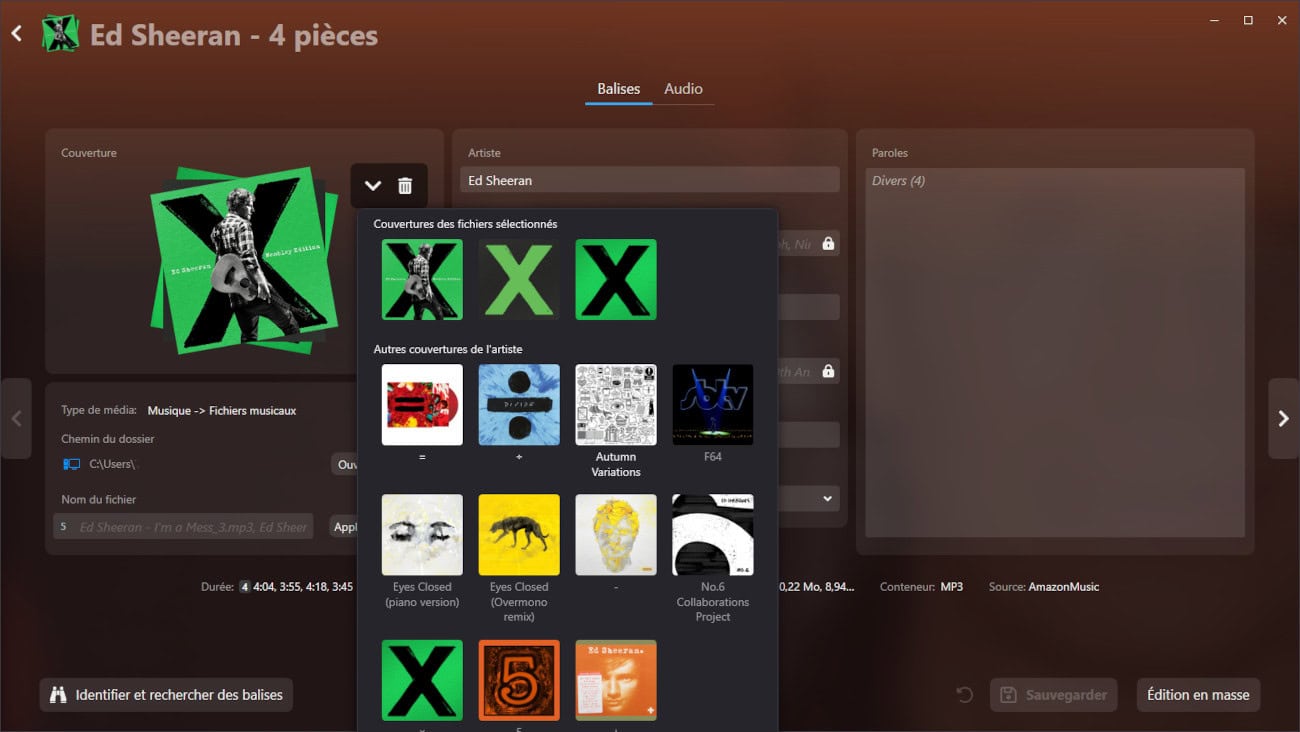1300x732 pixels.
Task: Click the Artiste field containing Ed Sheeran
Action: coord(649,180)
